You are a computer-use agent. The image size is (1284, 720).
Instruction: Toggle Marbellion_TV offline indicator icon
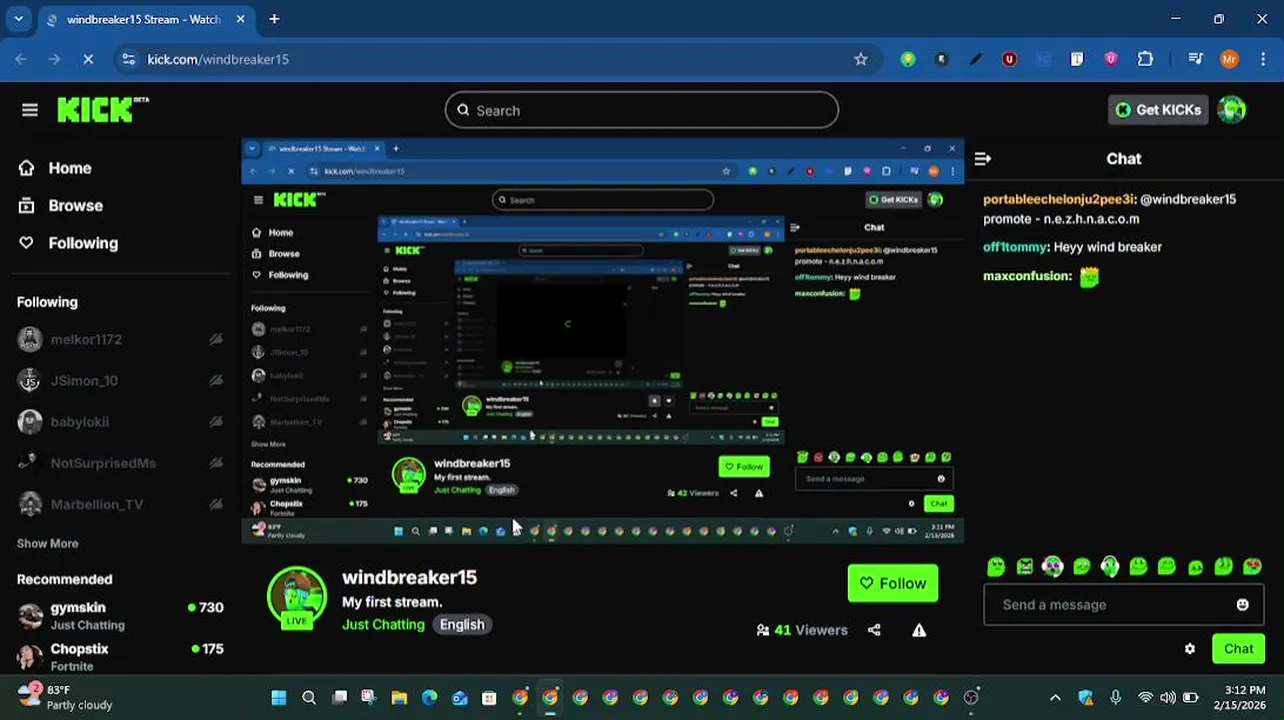click(x=215, y=504)
